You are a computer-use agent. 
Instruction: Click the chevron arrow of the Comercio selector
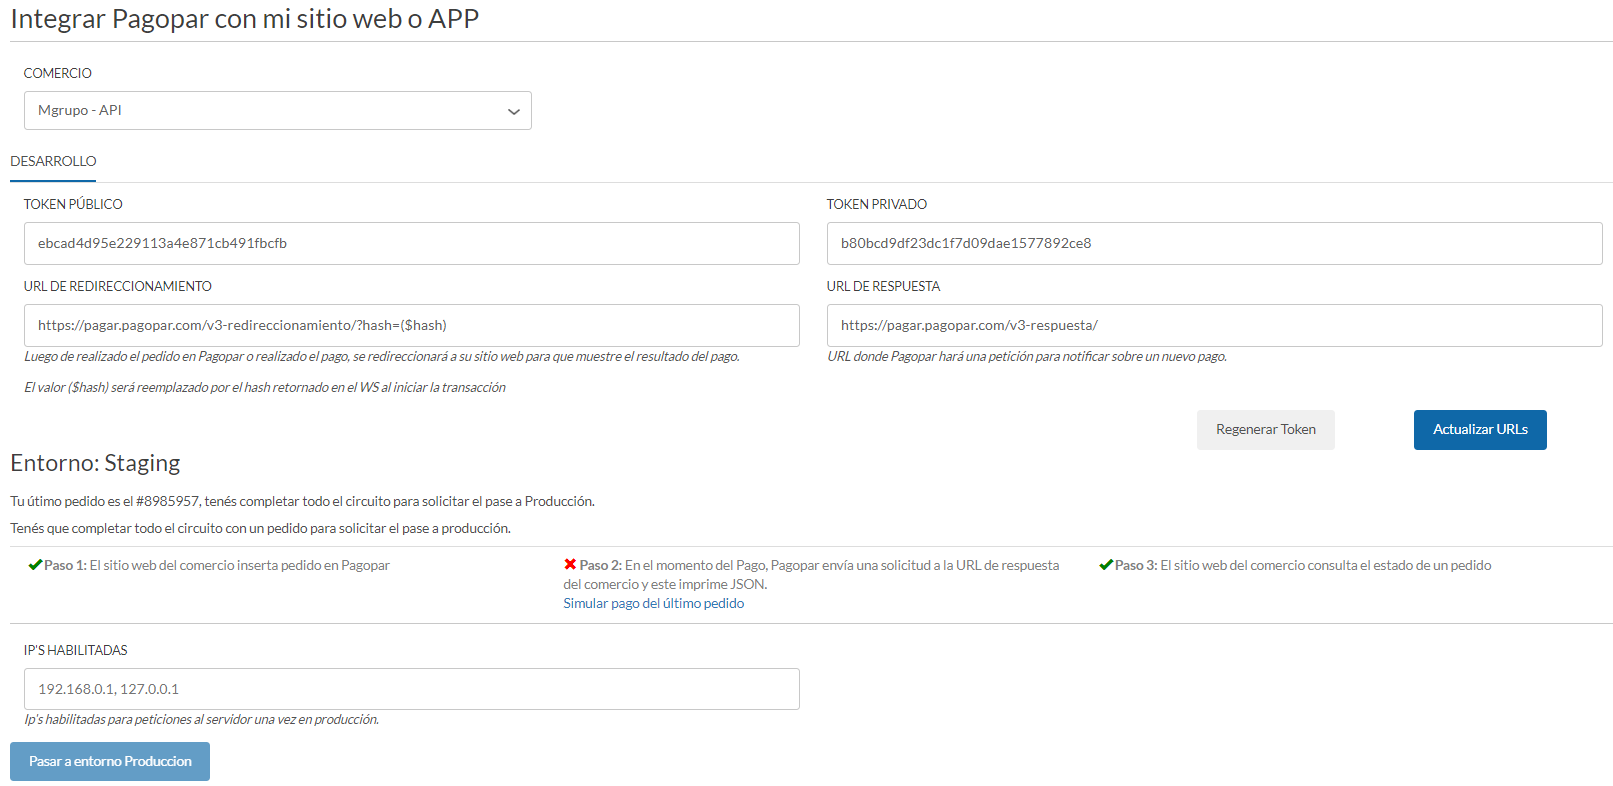pyautogui.click(x=513, y=111)
